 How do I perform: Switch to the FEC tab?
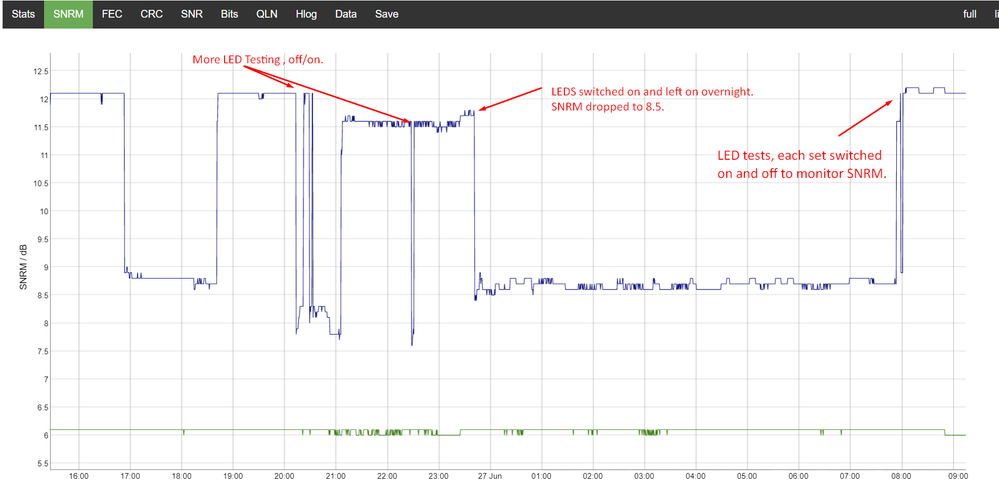click(112, 14)
